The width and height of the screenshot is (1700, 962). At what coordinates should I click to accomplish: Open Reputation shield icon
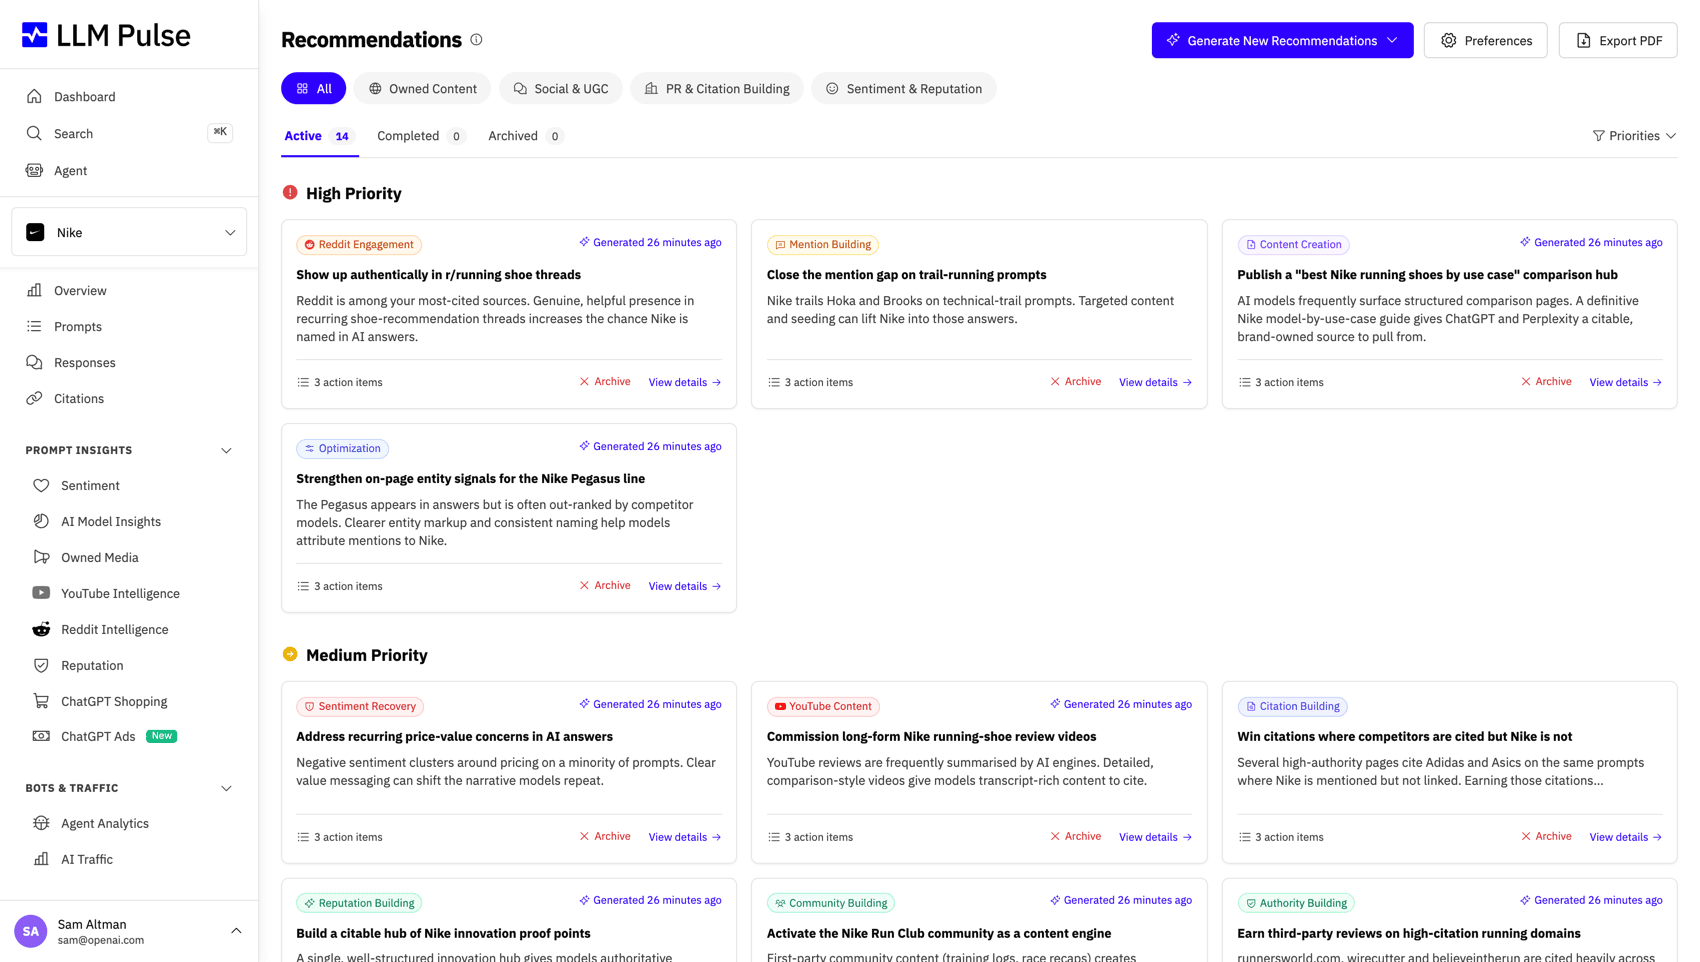41,666
